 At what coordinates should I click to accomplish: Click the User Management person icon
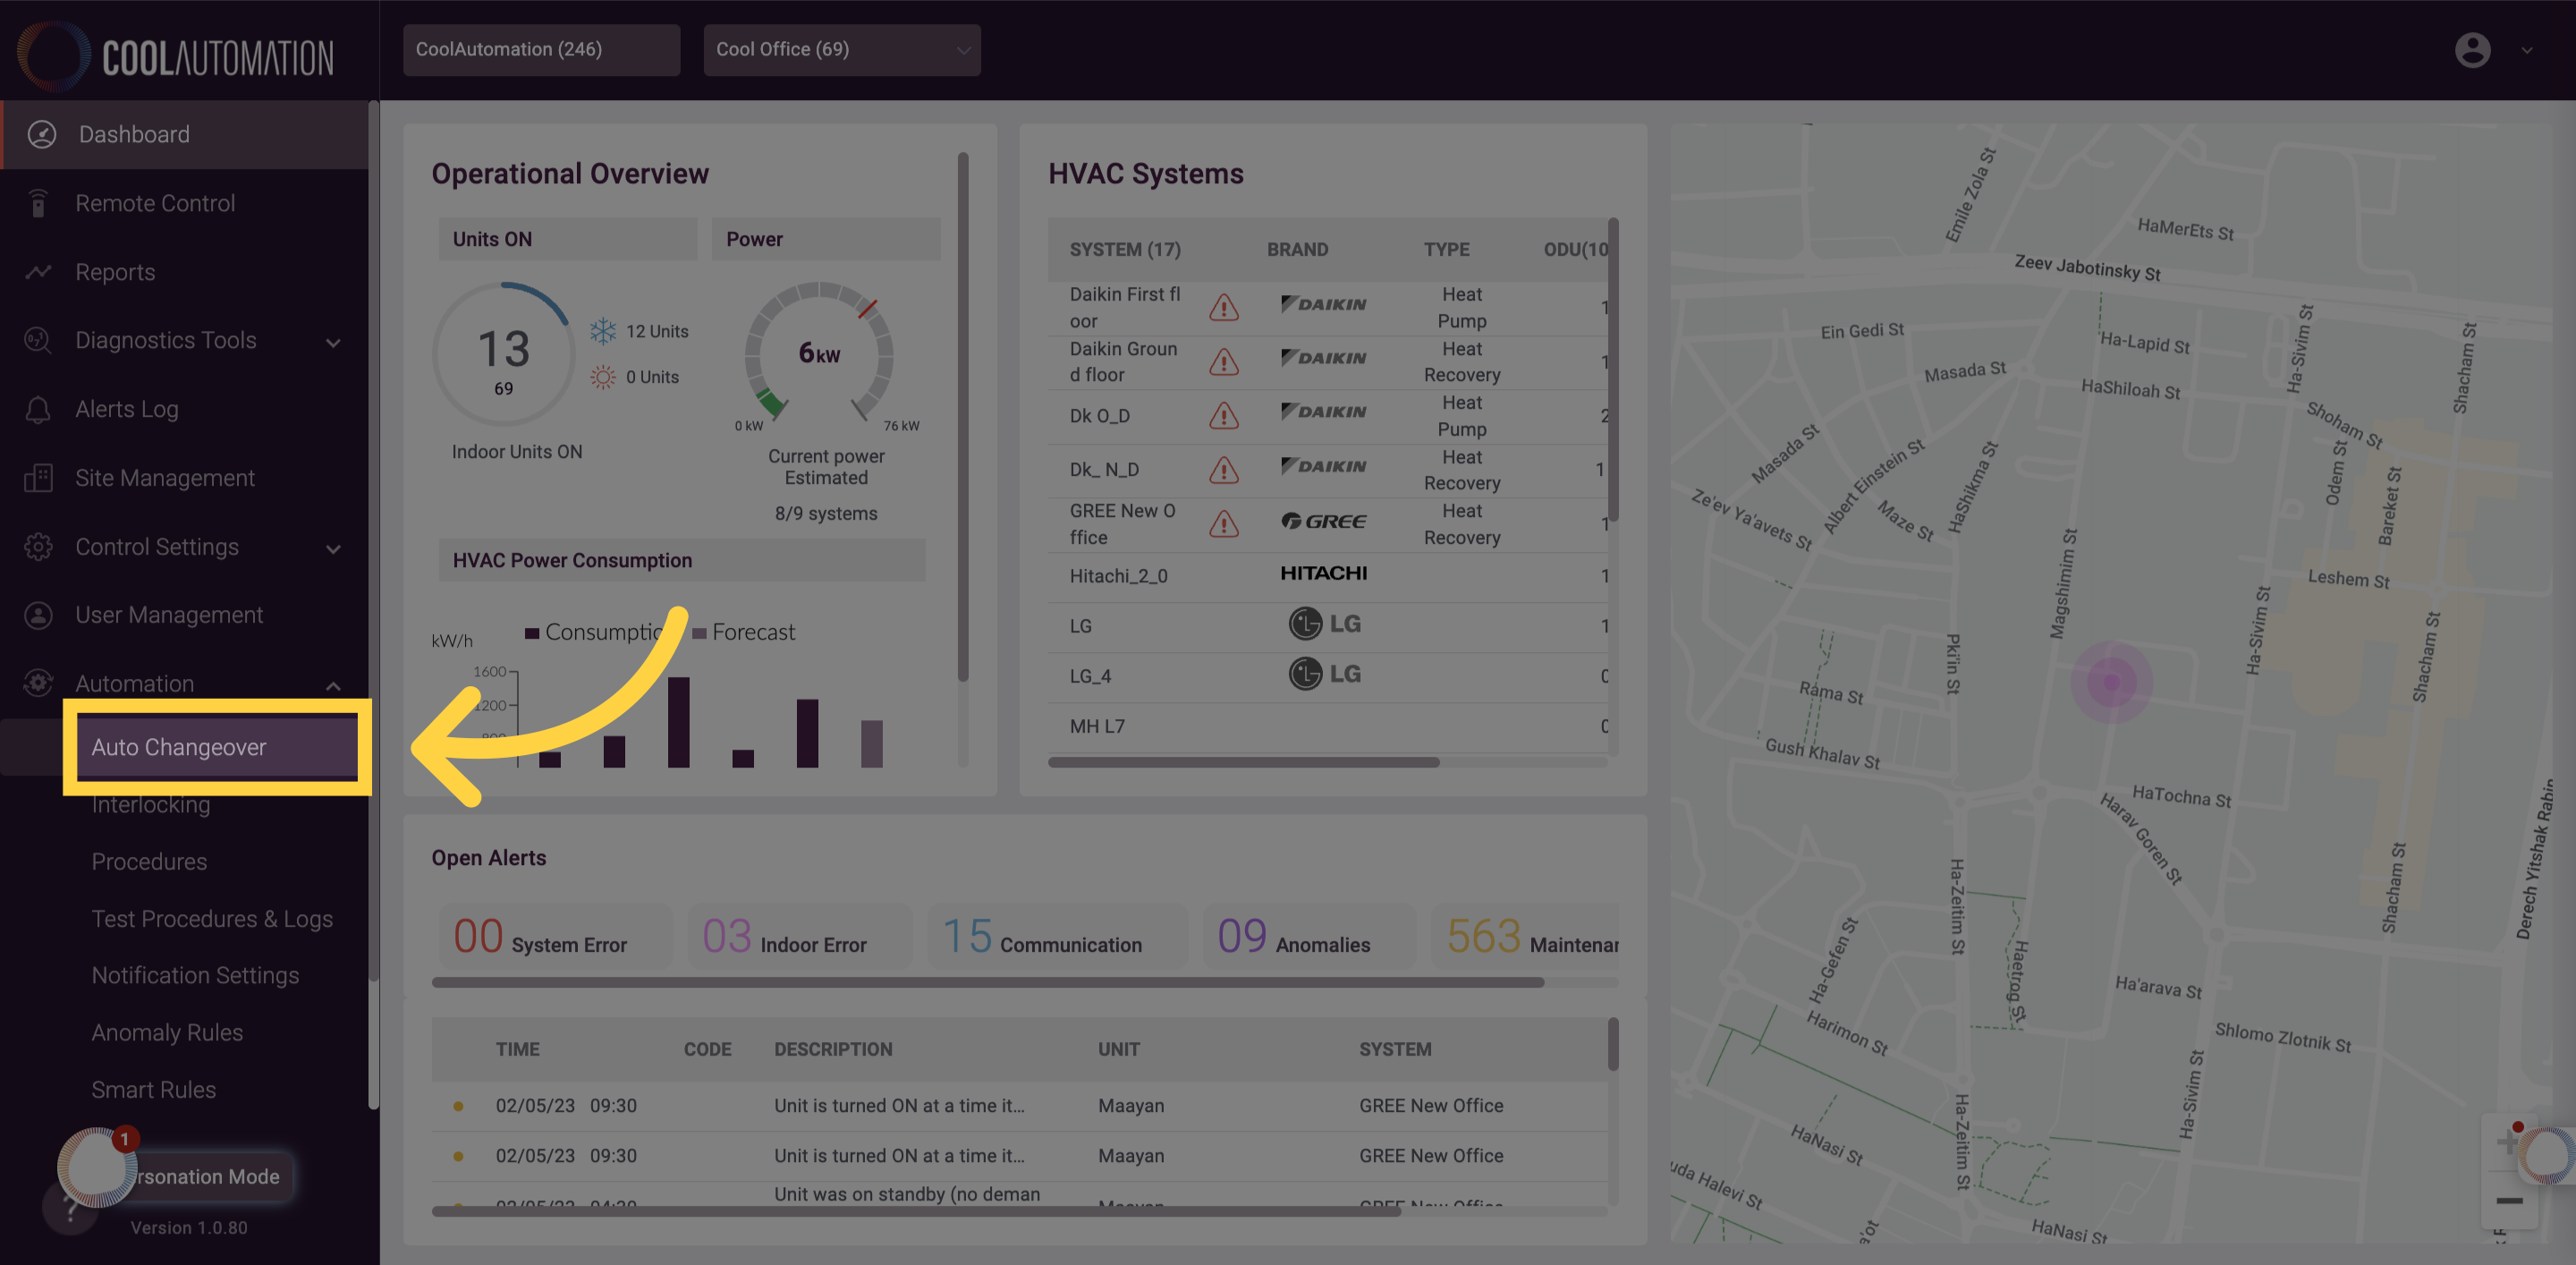pos(38,615)
